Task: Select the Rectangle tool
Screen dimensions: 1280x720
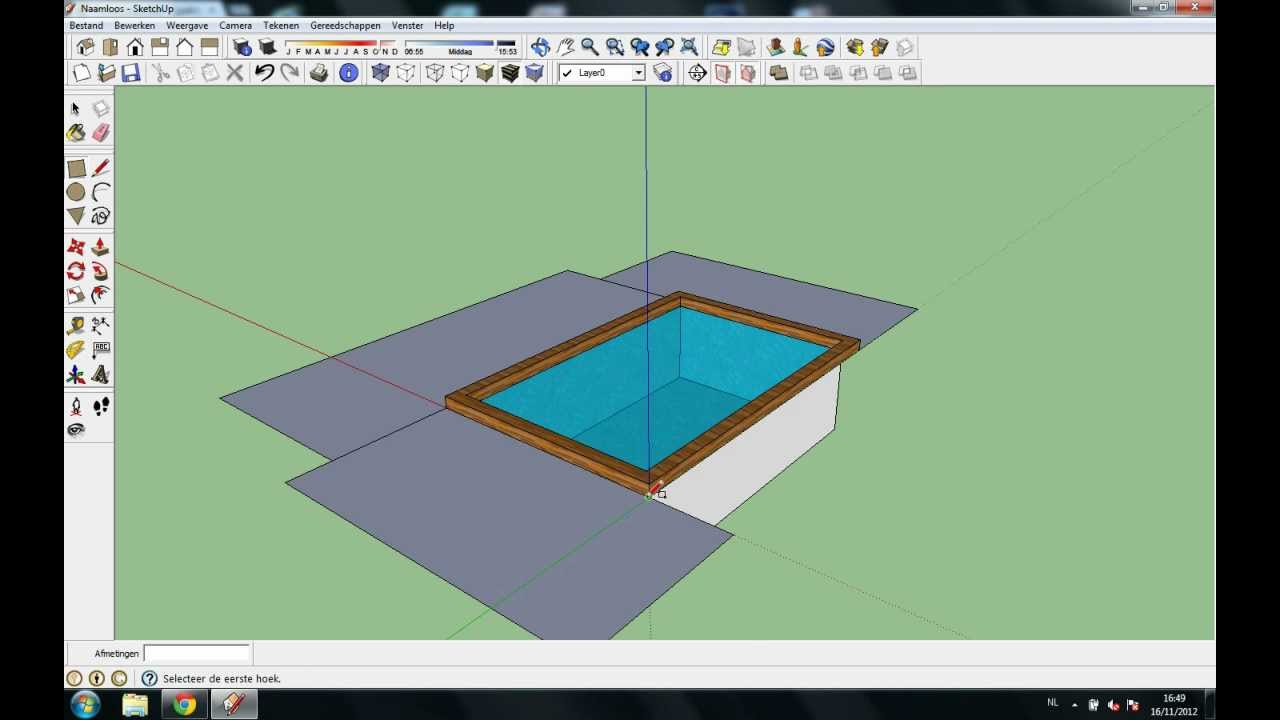Action: click(x=76, y=168)
